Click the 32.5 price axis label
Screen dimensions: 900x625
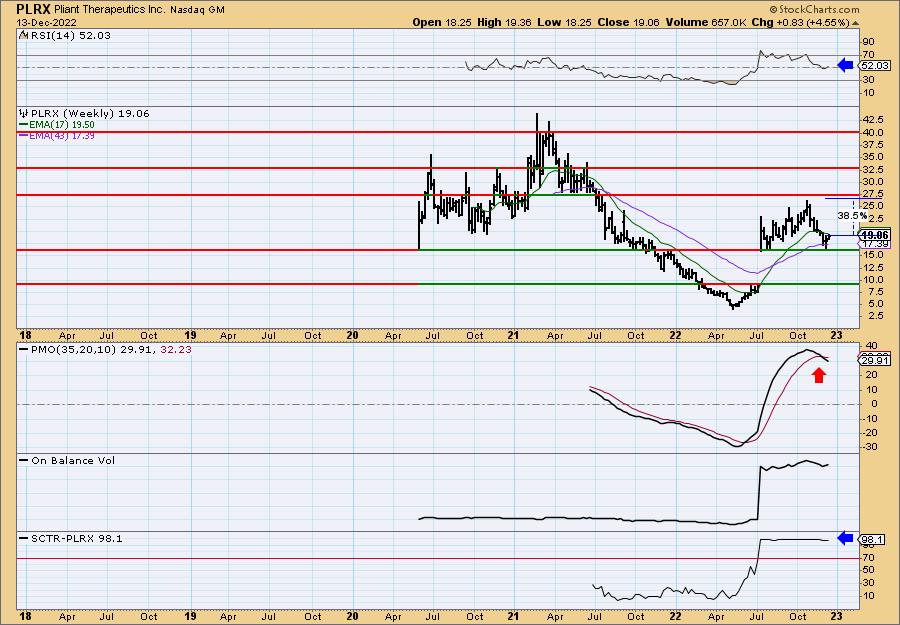(x=872, y=169)
